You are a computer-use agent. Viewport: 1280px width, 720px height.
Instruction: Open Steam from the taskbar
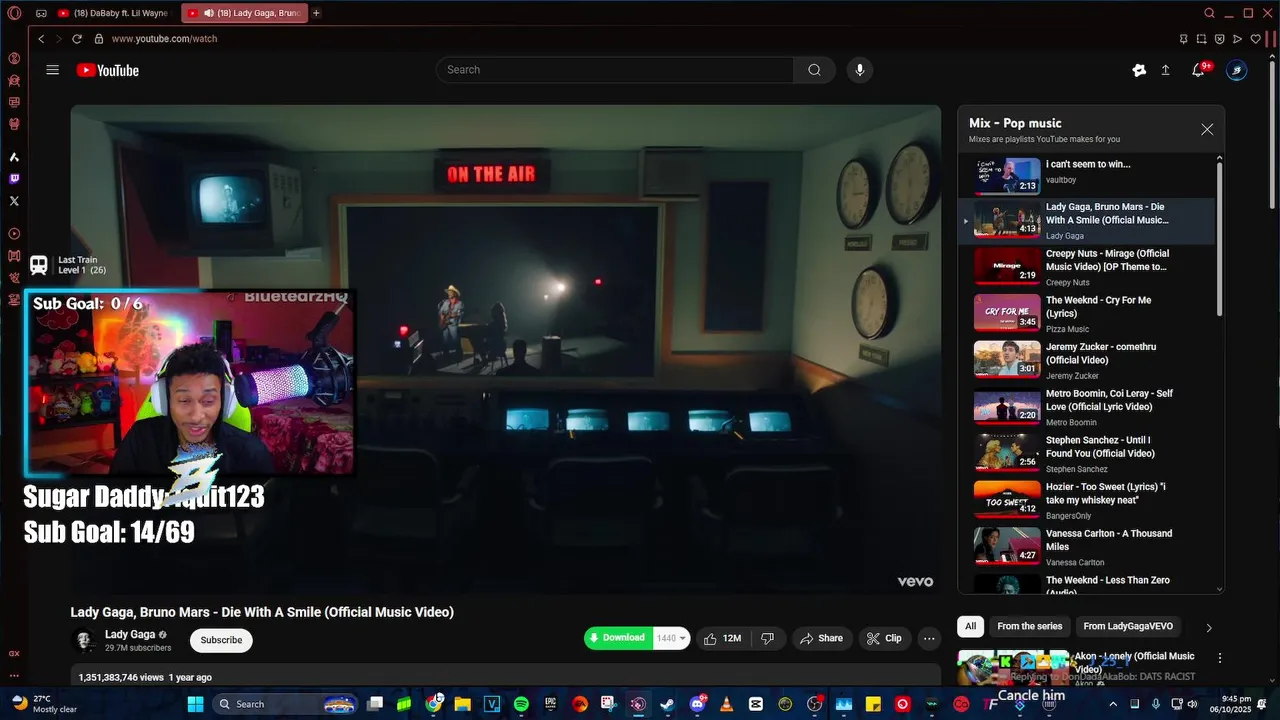[667, 704]
